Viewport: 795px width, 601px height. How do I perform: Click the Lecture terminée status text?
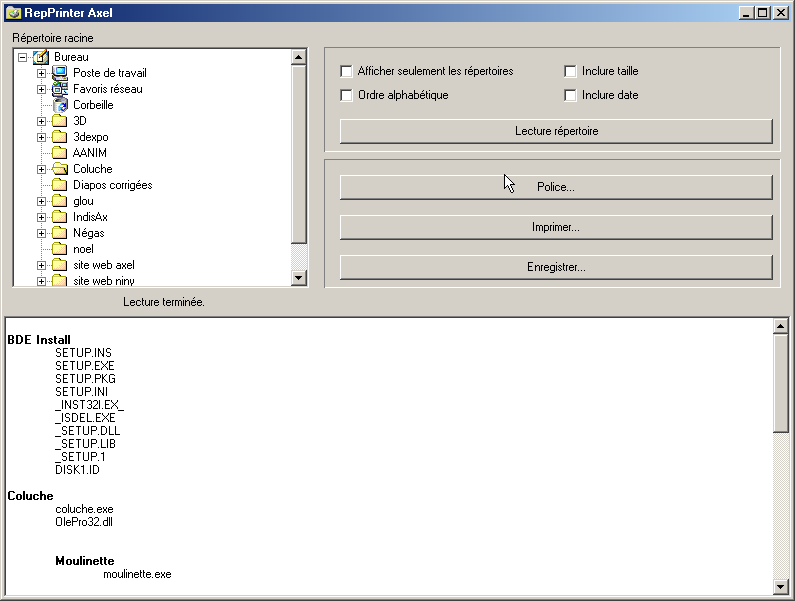click(164, 302)
